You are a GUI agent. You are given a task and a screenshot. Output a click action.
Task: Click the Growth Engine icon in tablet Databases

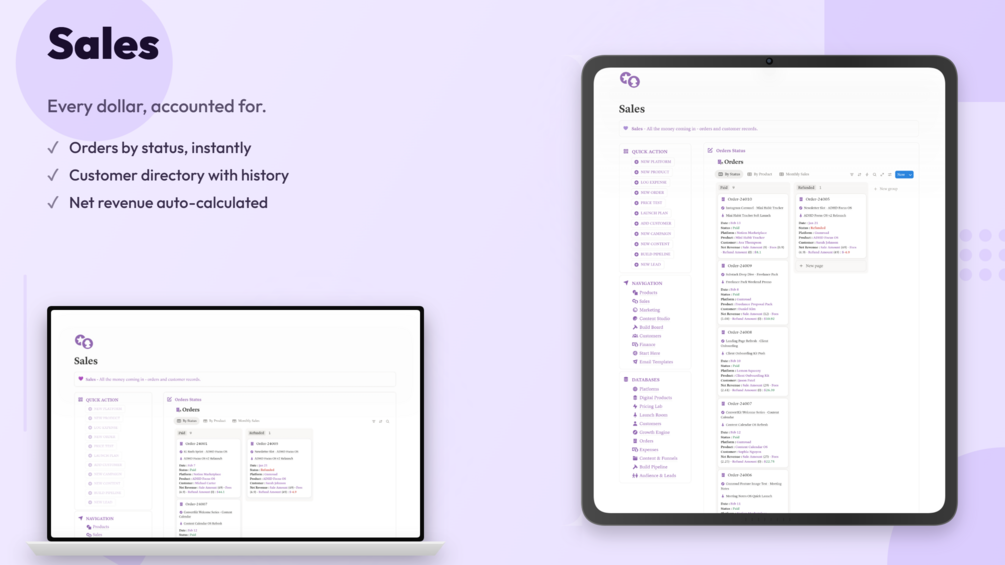pyautogui.click(x=635, y=432)
